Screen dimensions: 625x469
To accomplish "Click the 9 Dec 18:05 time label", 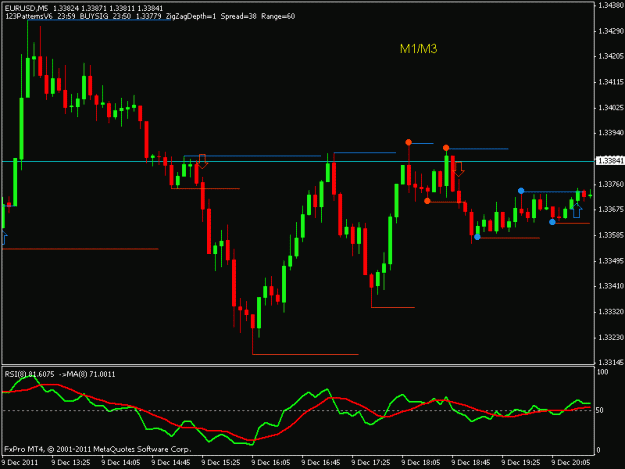I will 421,463.
